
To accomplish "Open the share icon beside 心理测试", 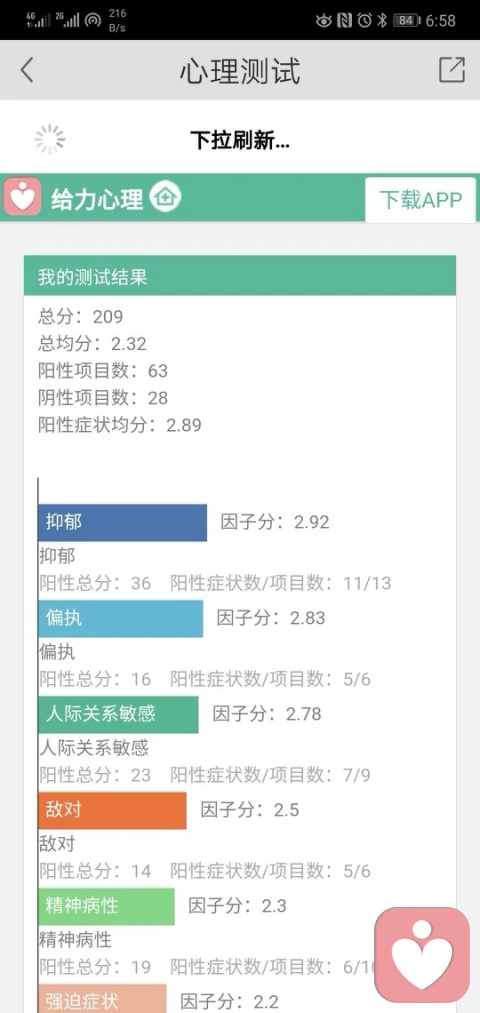I will tap(452, 70).
